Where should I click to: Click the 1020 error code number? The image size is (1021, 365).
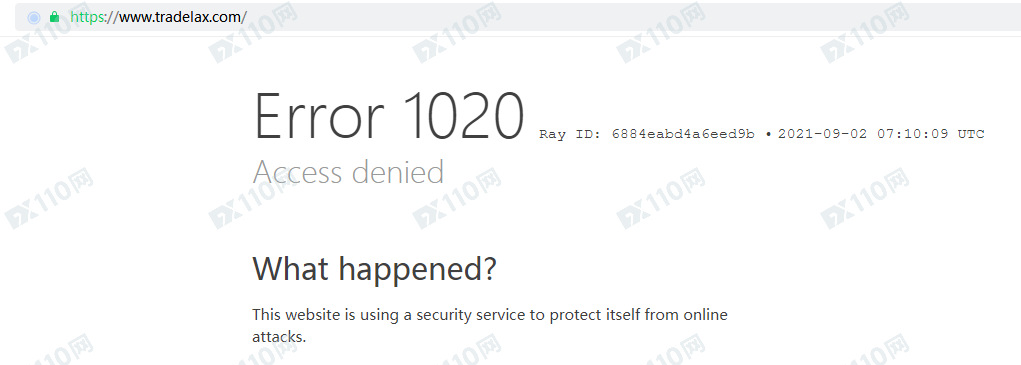point(462,116)
